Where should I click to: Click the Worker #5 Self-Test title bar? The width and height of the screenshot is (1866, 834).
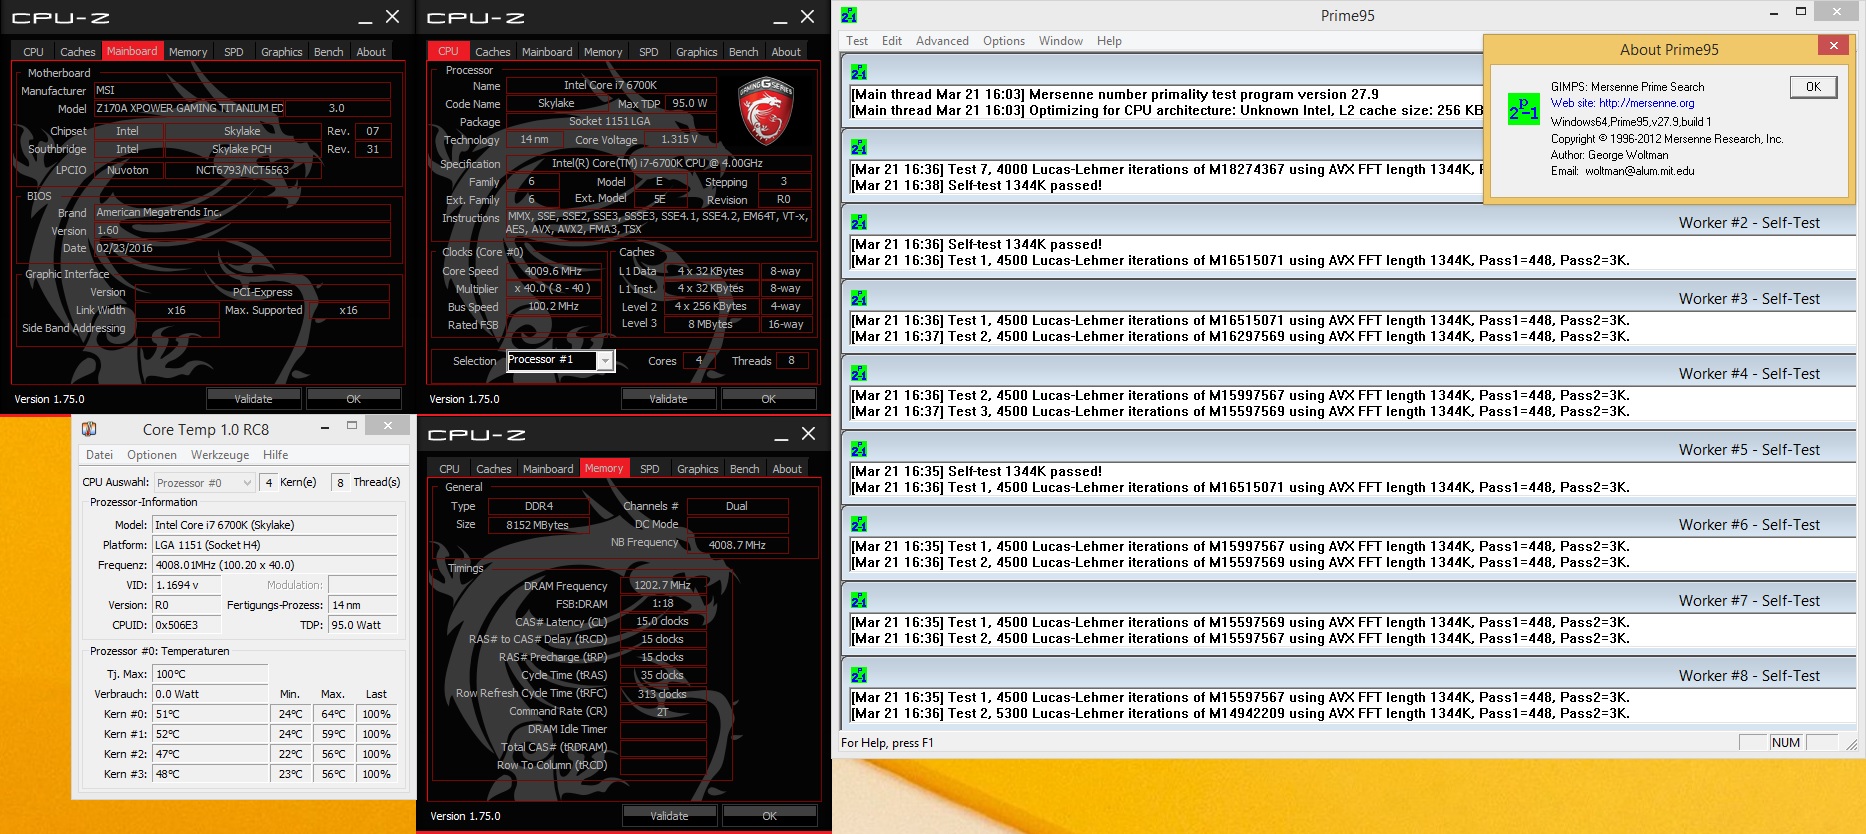(x=1348, y=449)
